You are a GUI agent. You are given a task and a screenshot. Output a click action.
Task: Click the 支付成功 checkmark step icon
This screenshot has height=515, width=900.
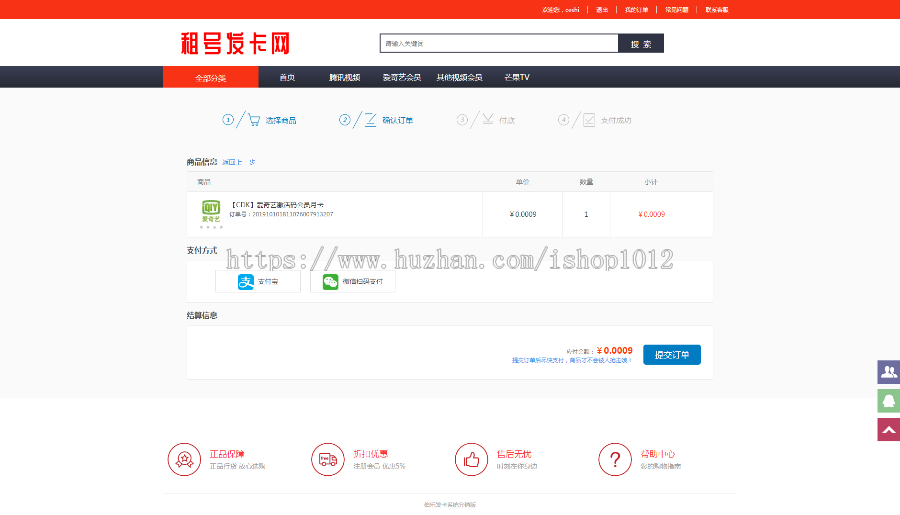[x=589, y=120]
